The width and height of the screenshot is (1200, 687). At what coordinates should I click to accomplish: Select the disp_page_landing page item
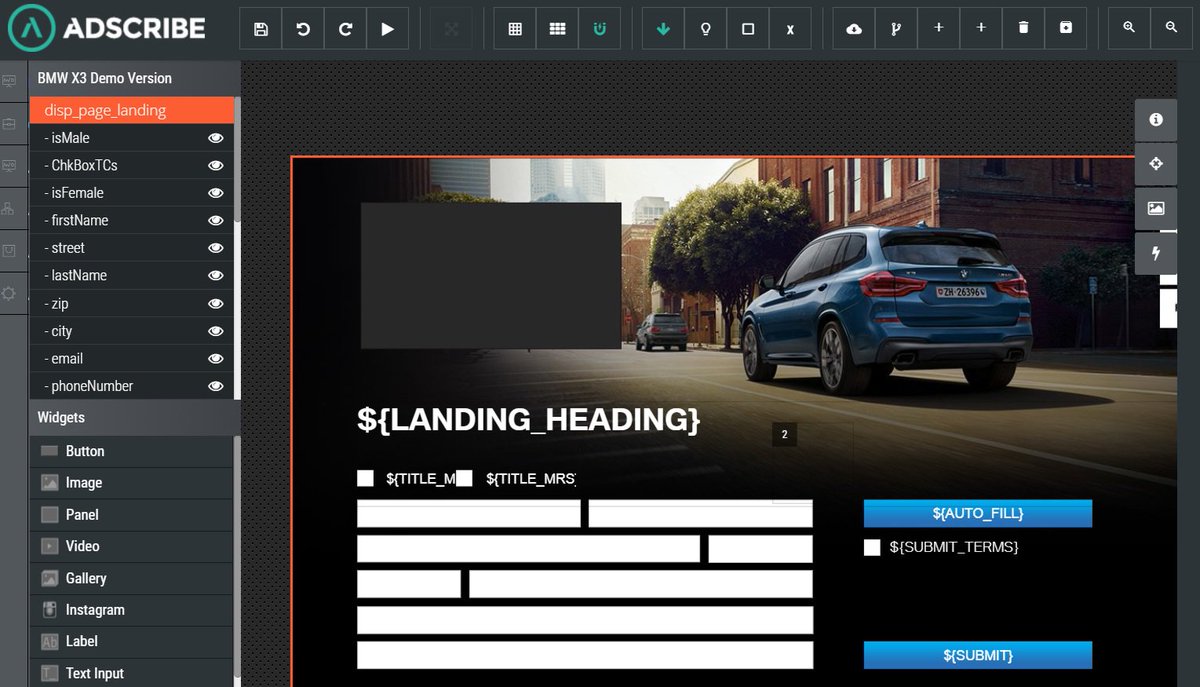click(x=131, y=110)
